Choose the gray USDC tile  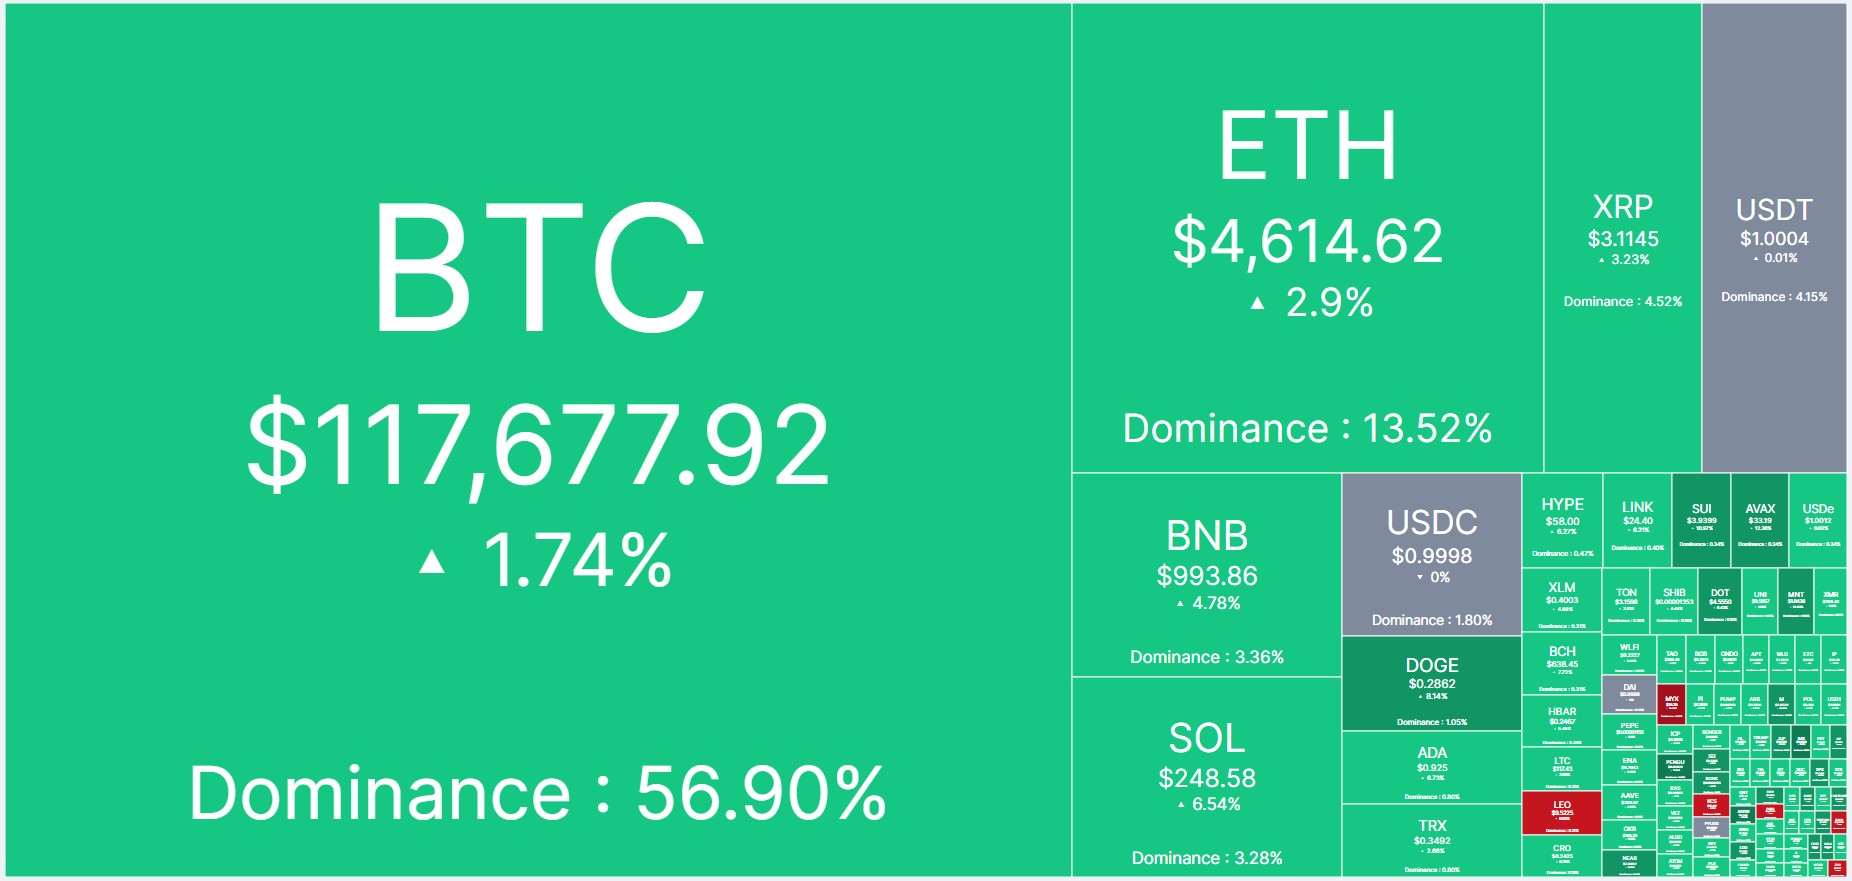pos(1432,555)
